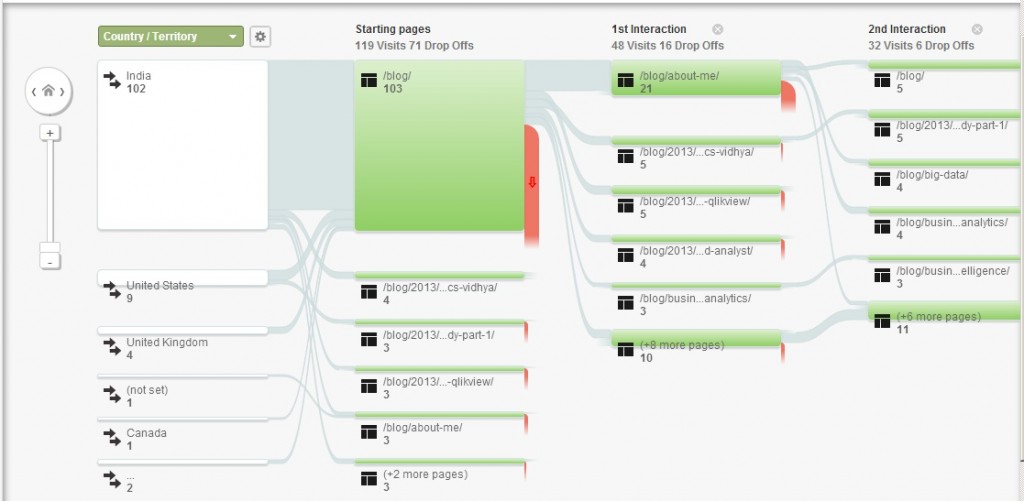1024x501 pixels.
Task: Expand (+2 more pages) in Starting pages
Action: pyautogui.click(x=440, y=479)
